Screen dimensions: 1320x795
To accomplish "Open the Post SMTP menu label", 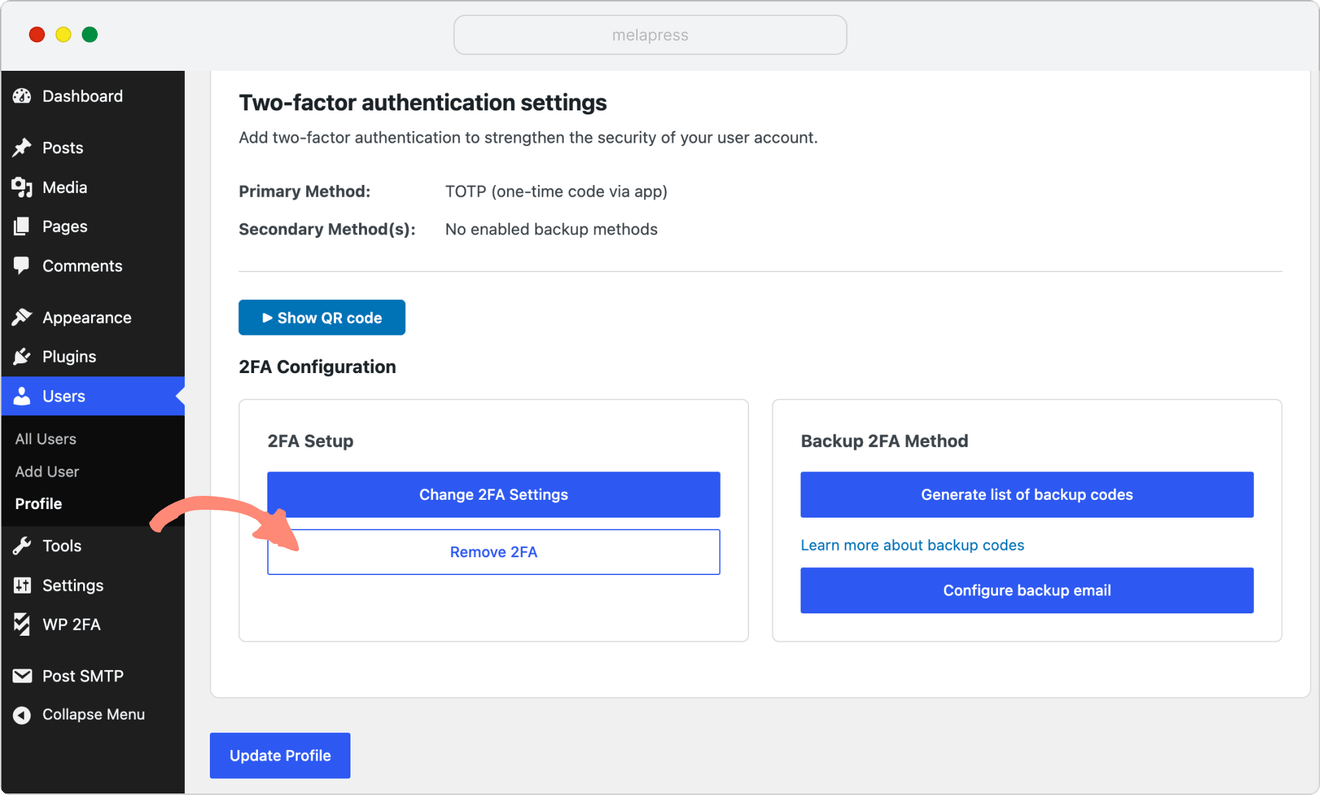I will coord(83,676).
